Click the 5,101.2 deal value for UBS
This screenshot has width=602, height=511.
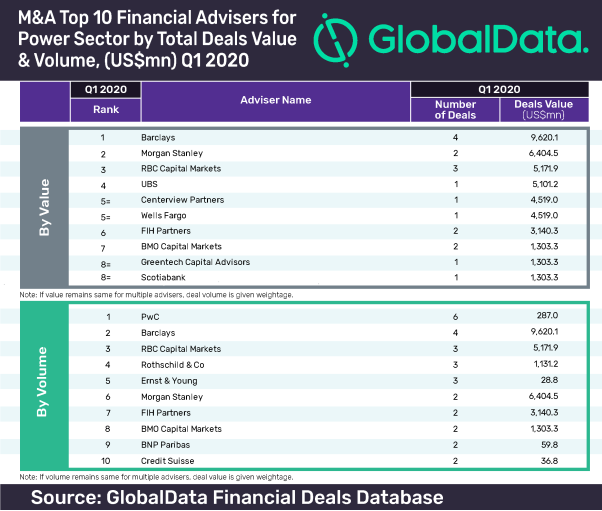[545, 185]
